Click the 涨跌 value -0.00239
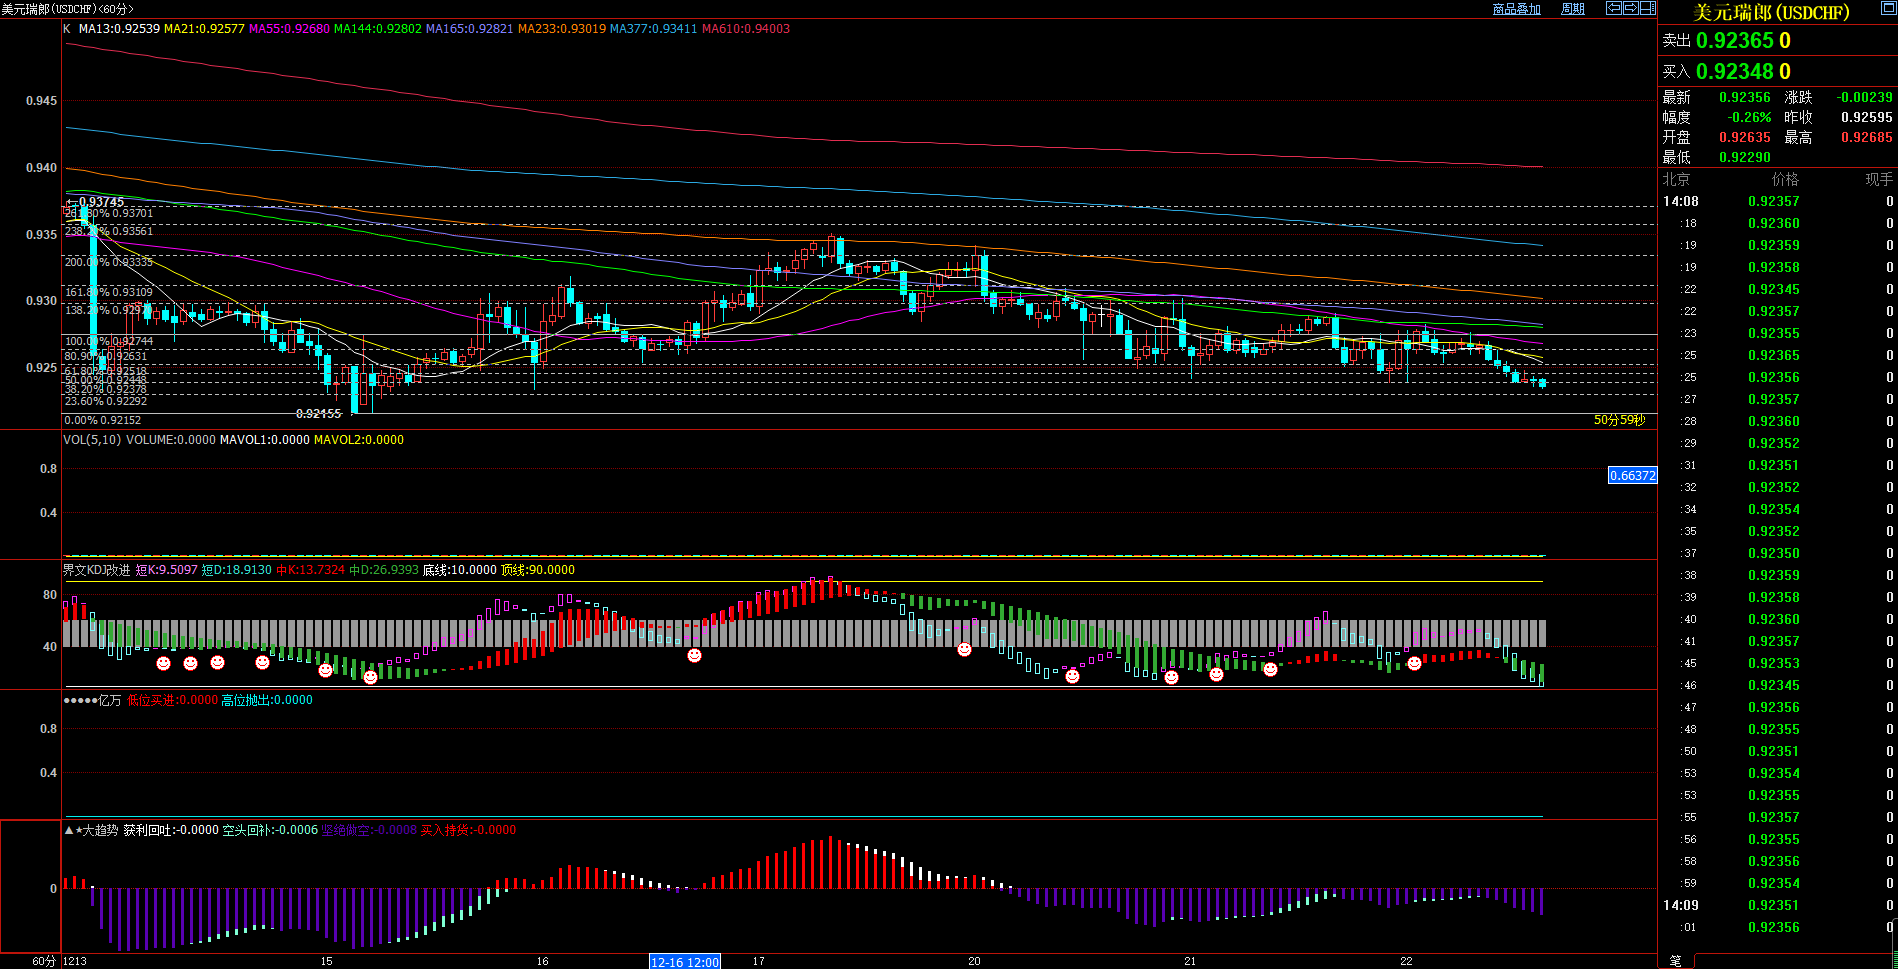This screenshot has width=1898, height=969. [1864, 97]
